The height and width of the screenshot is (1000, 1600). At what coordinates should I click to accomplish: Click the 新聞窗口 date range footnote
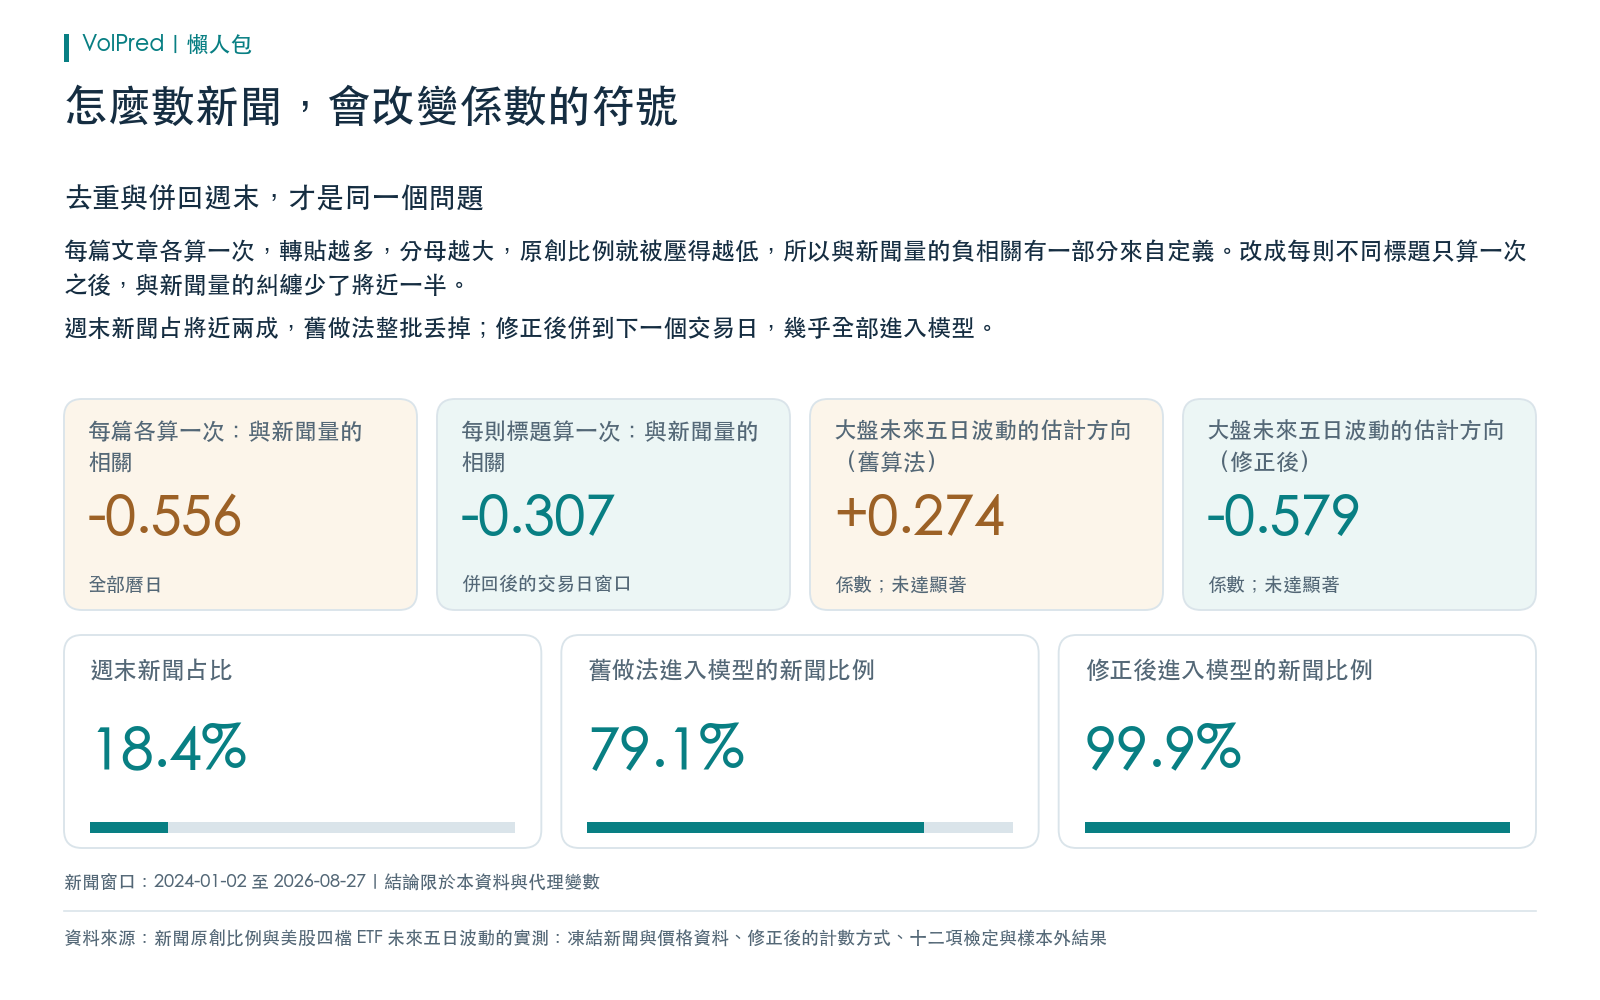point(332,882)
